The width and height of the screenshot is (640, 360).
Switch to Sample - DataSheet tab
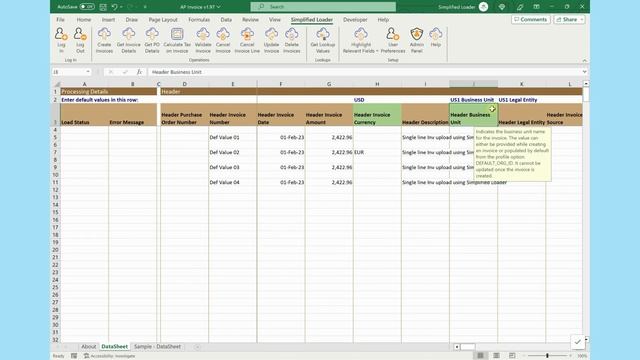(x=157, y=347)
